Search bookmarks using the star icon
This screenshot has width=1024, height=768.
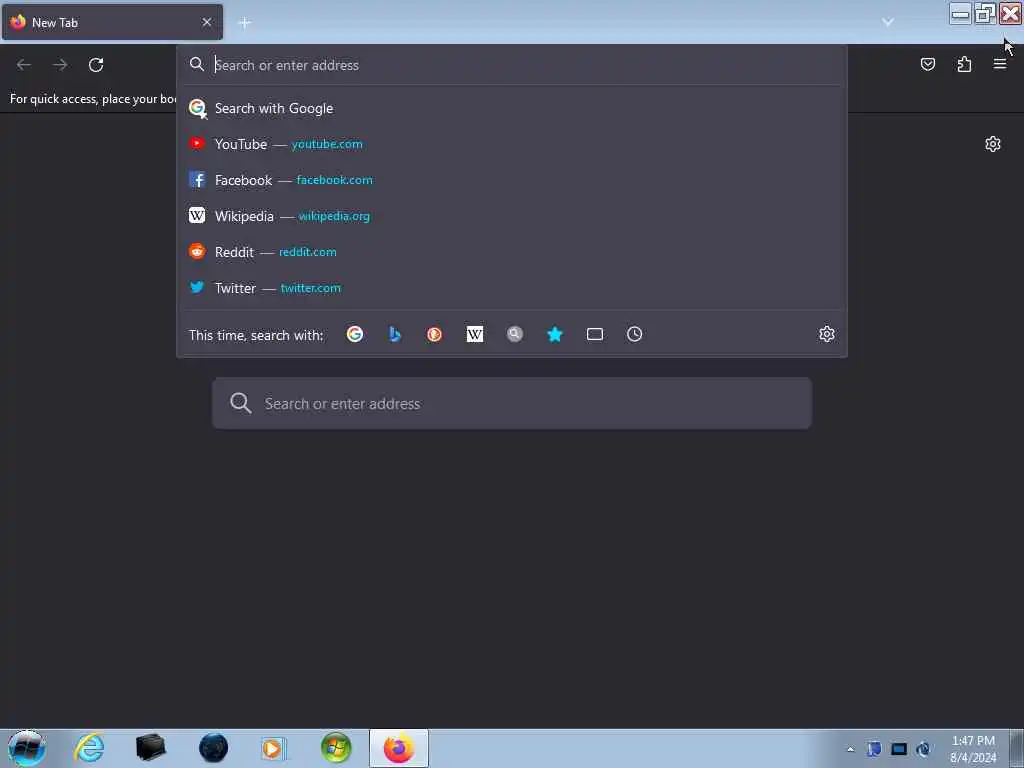pyautogui.click(x=554, y=334)
